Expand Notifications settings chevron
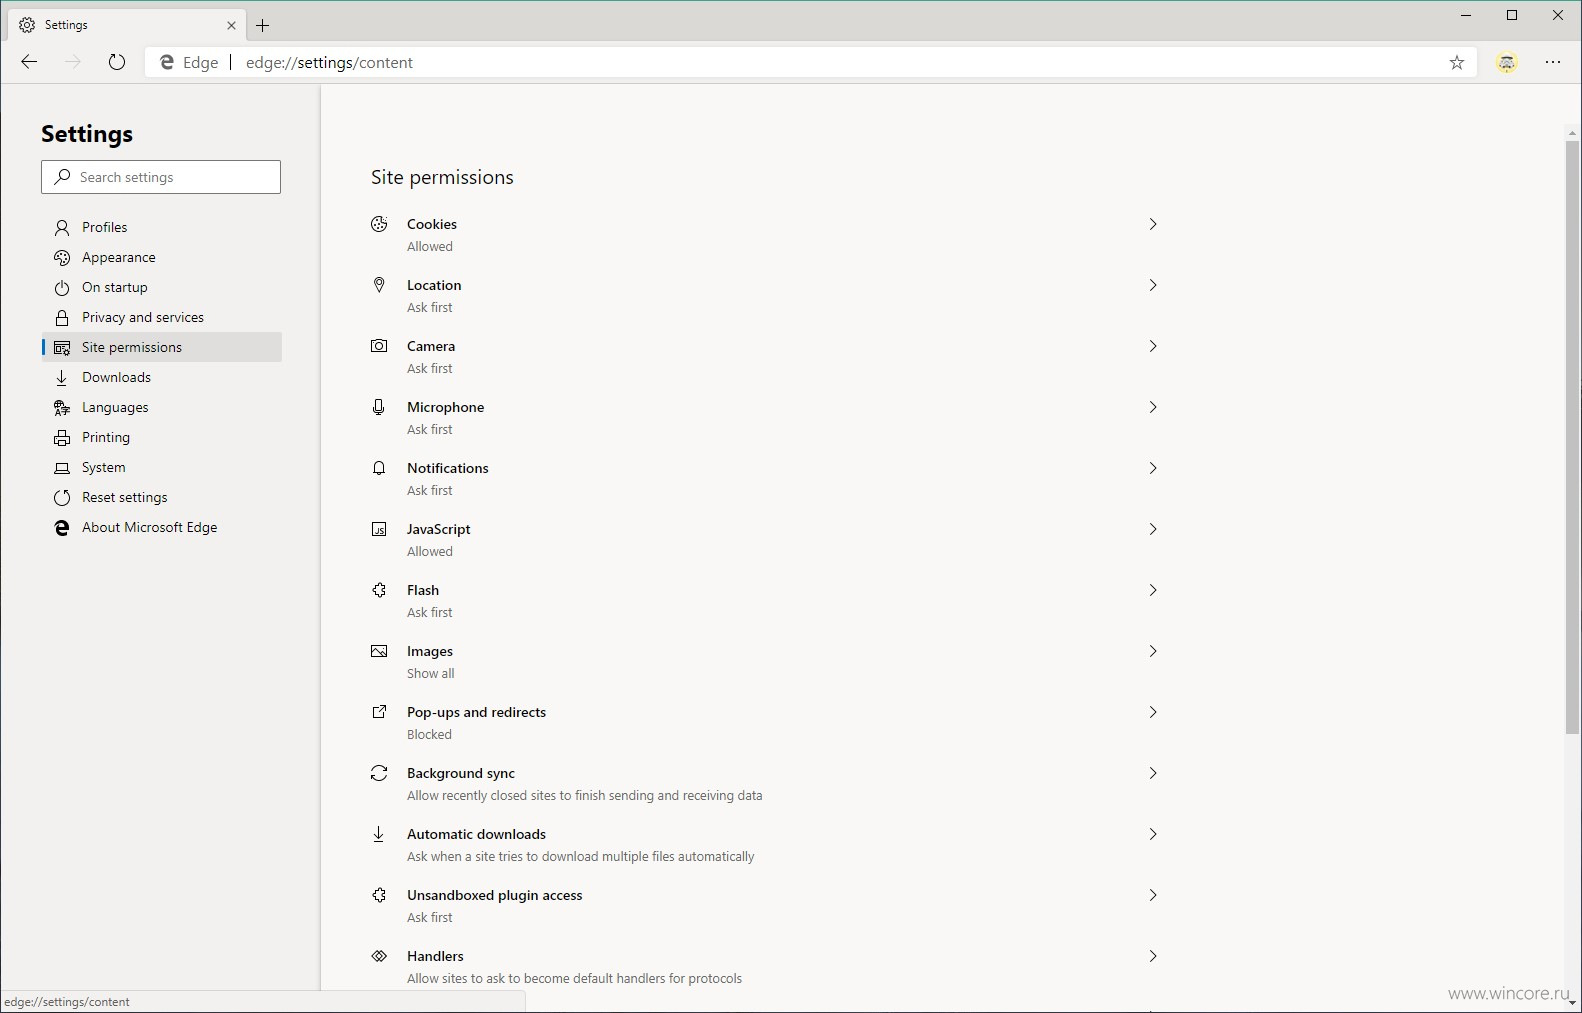 pyautogui.click(x=1153, y=468)
